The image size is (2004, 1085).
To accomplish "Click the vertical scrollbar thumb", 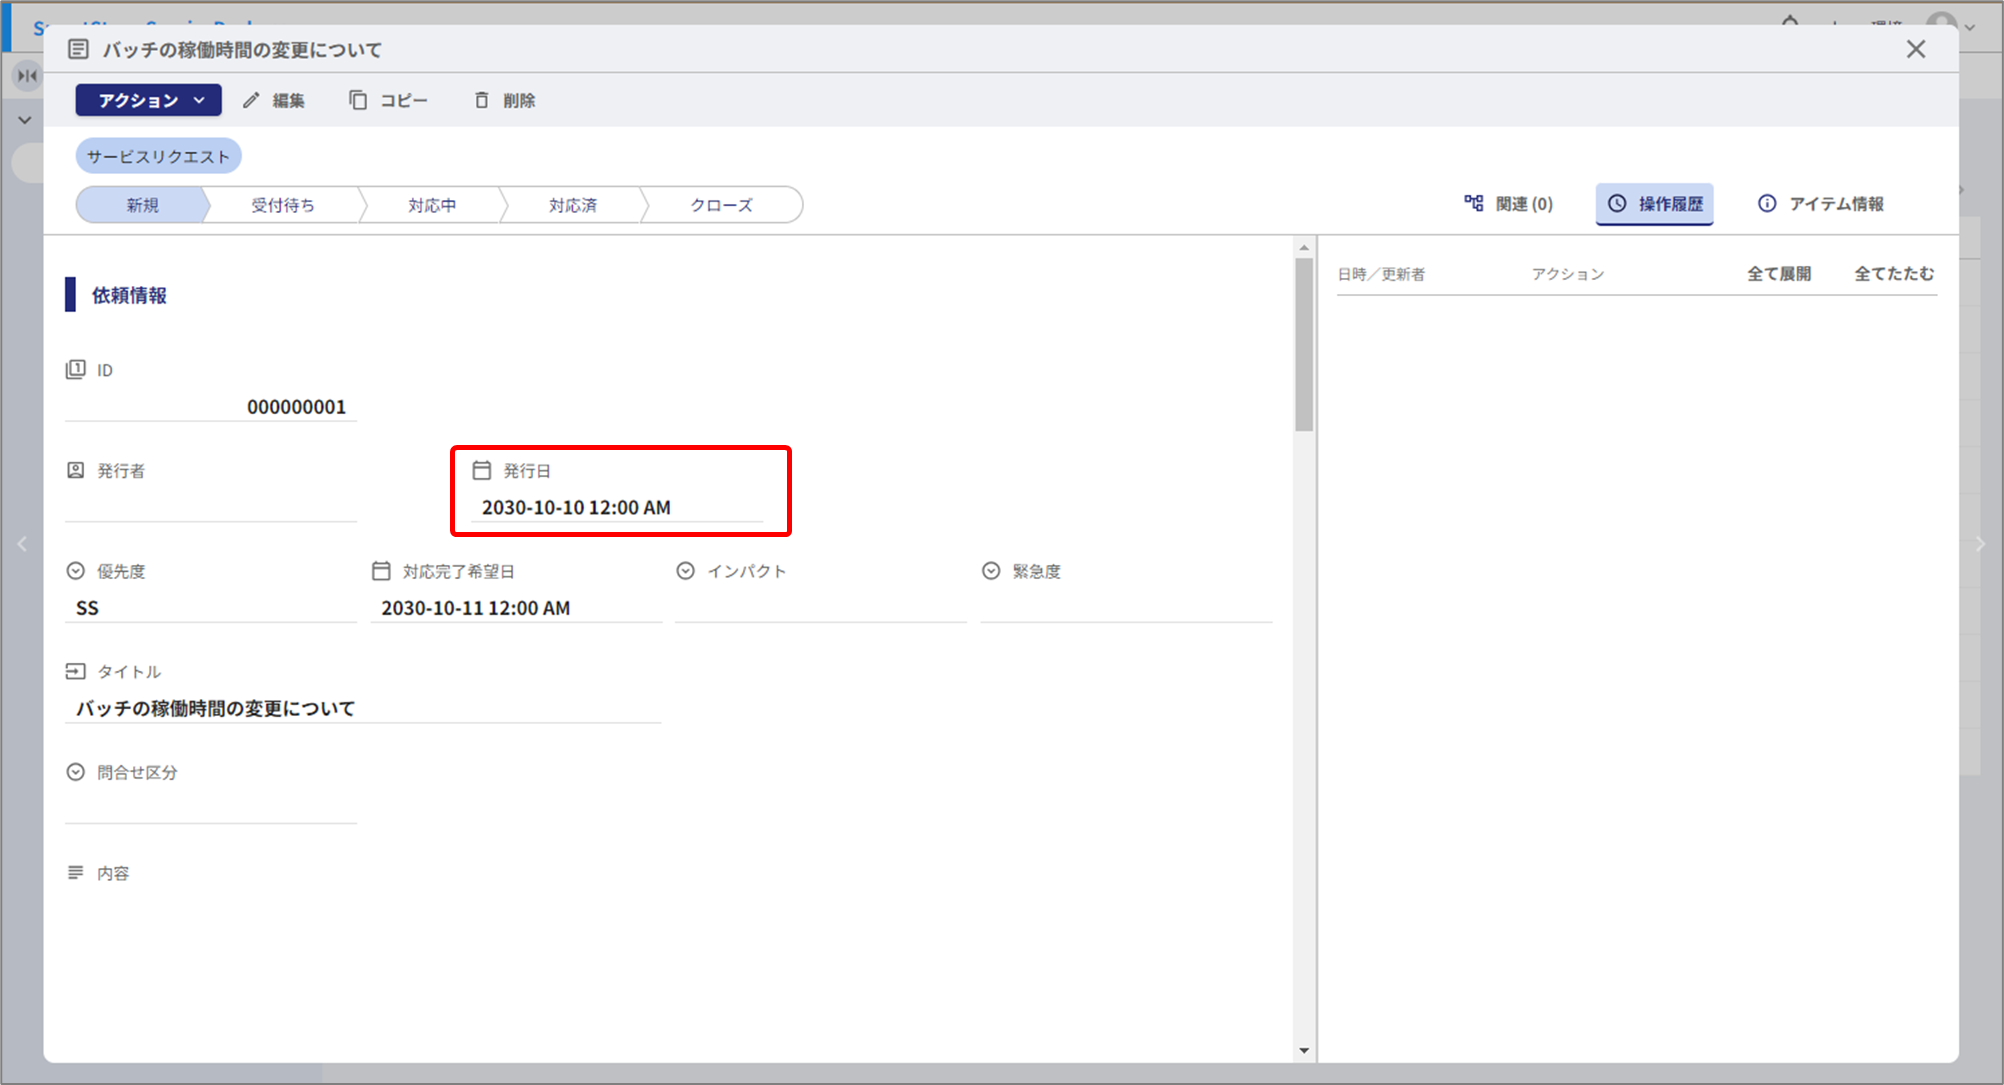I will click(x=1303, y=345).
